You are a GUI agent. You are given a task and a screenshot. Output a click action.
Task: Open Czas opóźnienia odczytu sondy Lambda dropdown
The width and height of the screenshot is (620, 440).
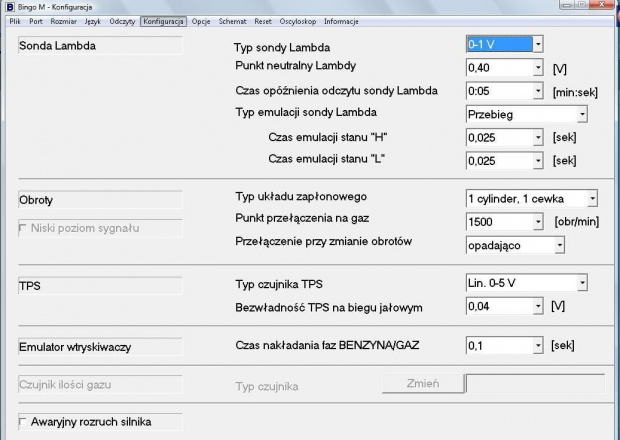tap(538, 91)
